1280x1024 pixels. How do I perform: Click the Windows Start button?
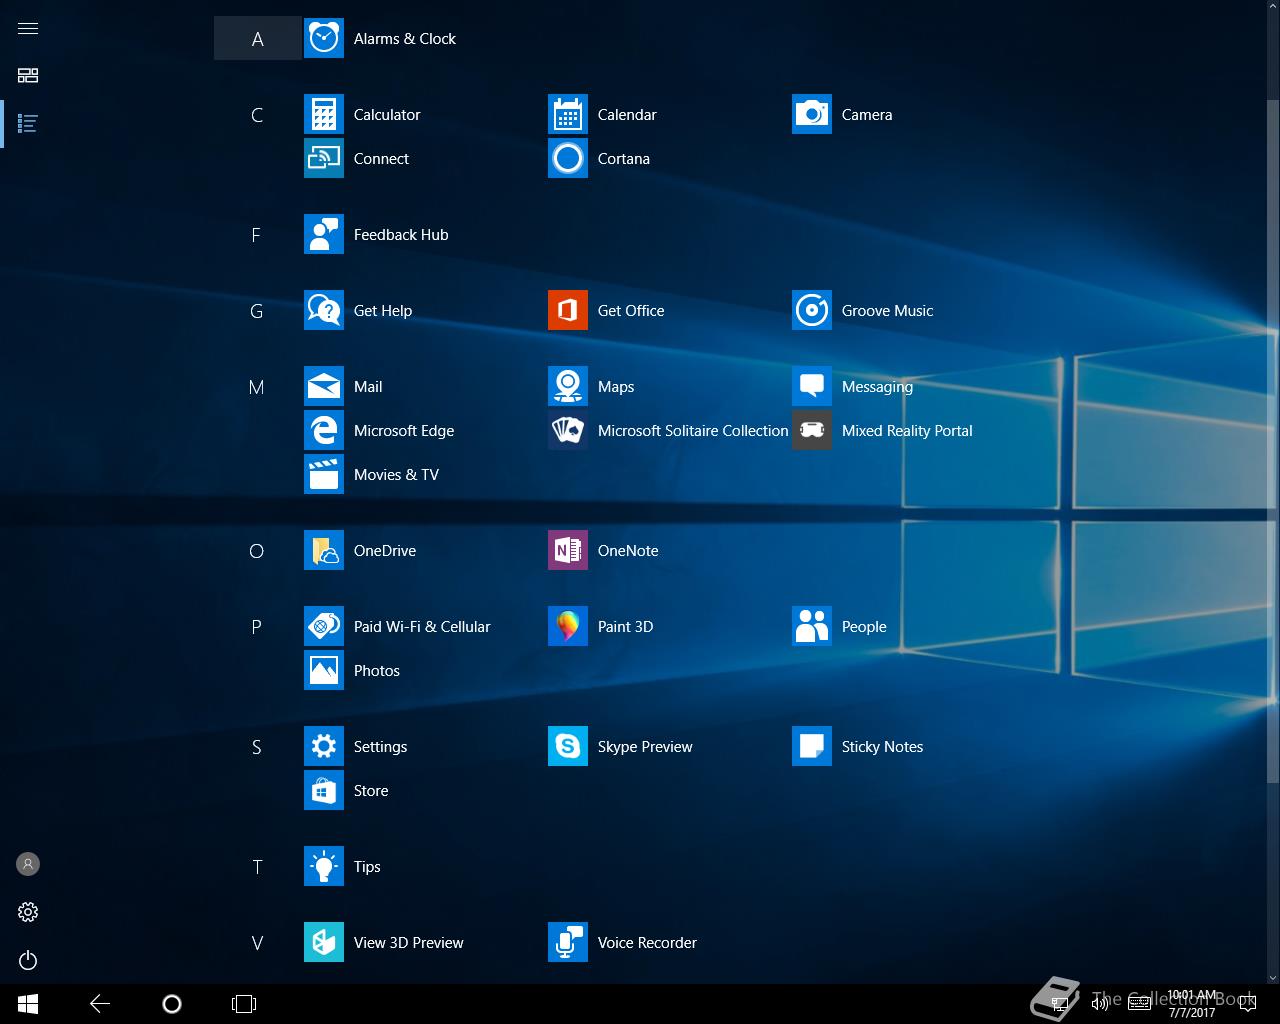(28, 1004)
